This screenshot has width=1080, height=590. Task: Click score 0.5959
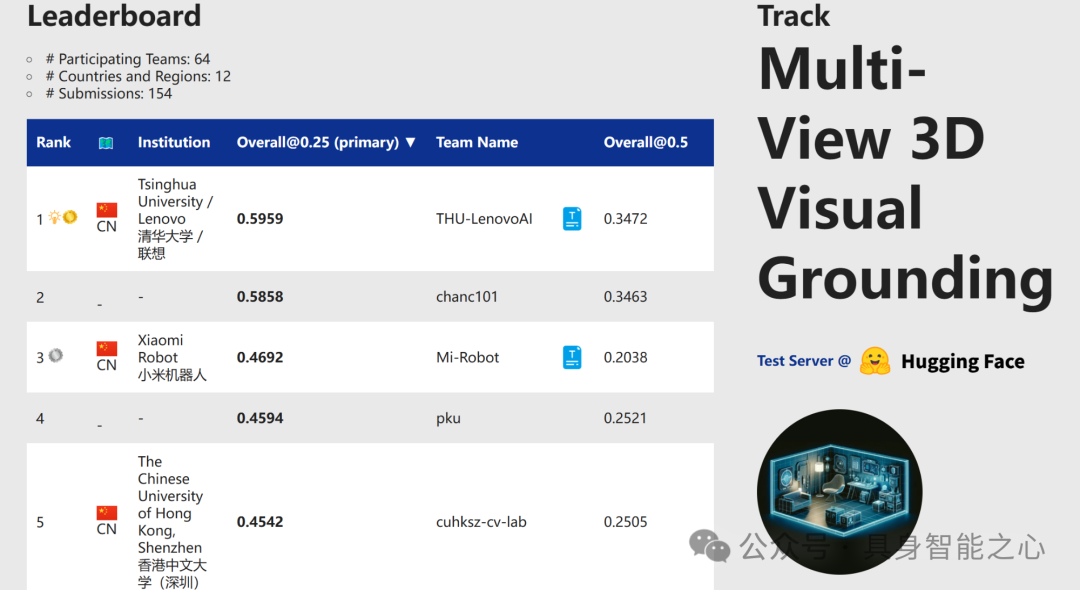click(x=260, y=219)
